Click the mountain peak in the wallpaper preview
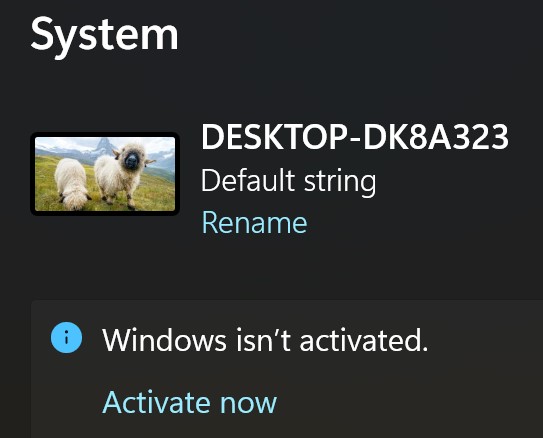543x438 pixels. [104, 144]
